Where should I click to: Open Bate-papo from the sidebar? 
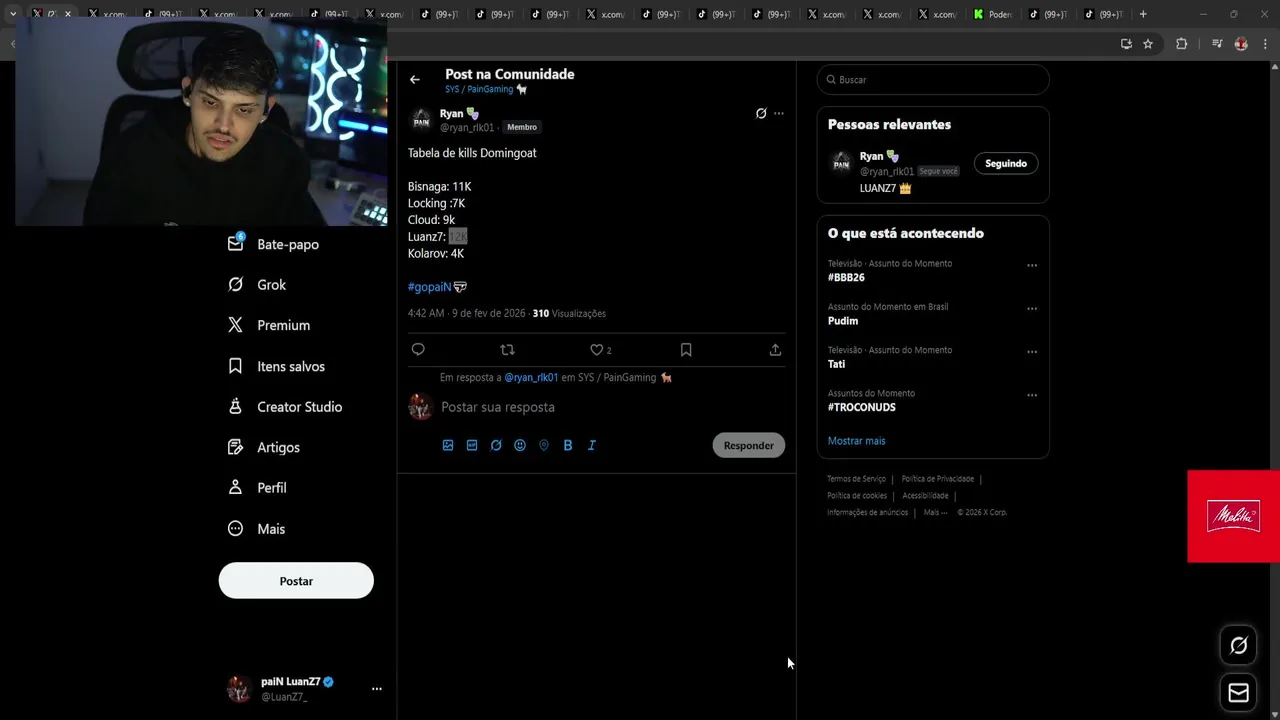click(x=273, y=244)
